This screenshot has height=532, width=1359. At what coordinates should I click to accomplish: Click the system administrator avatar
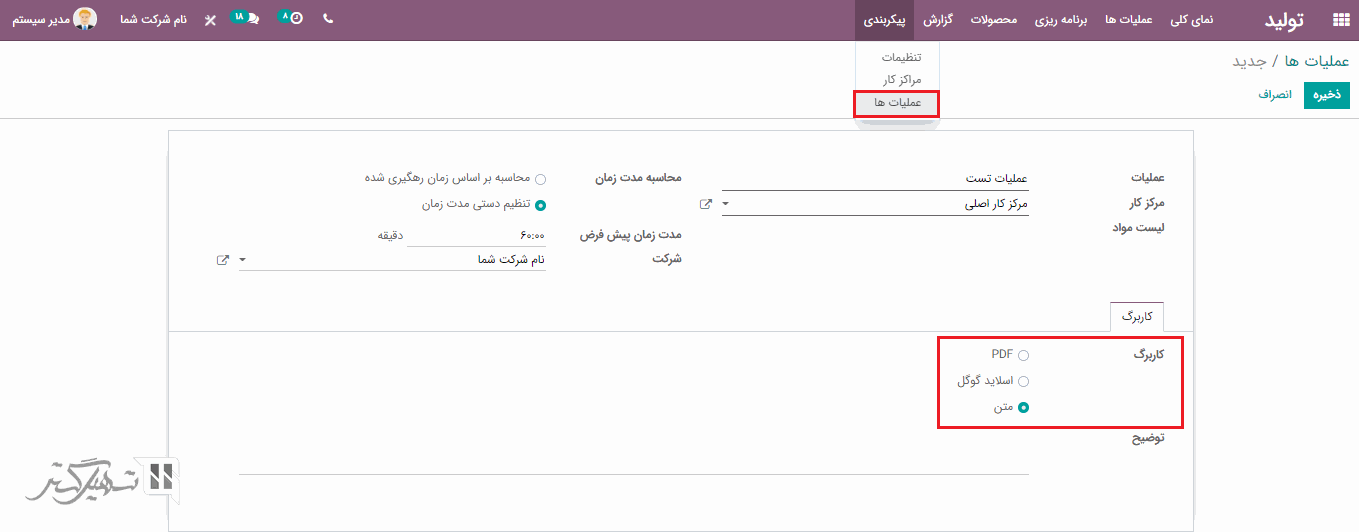[x=86, y=19]
